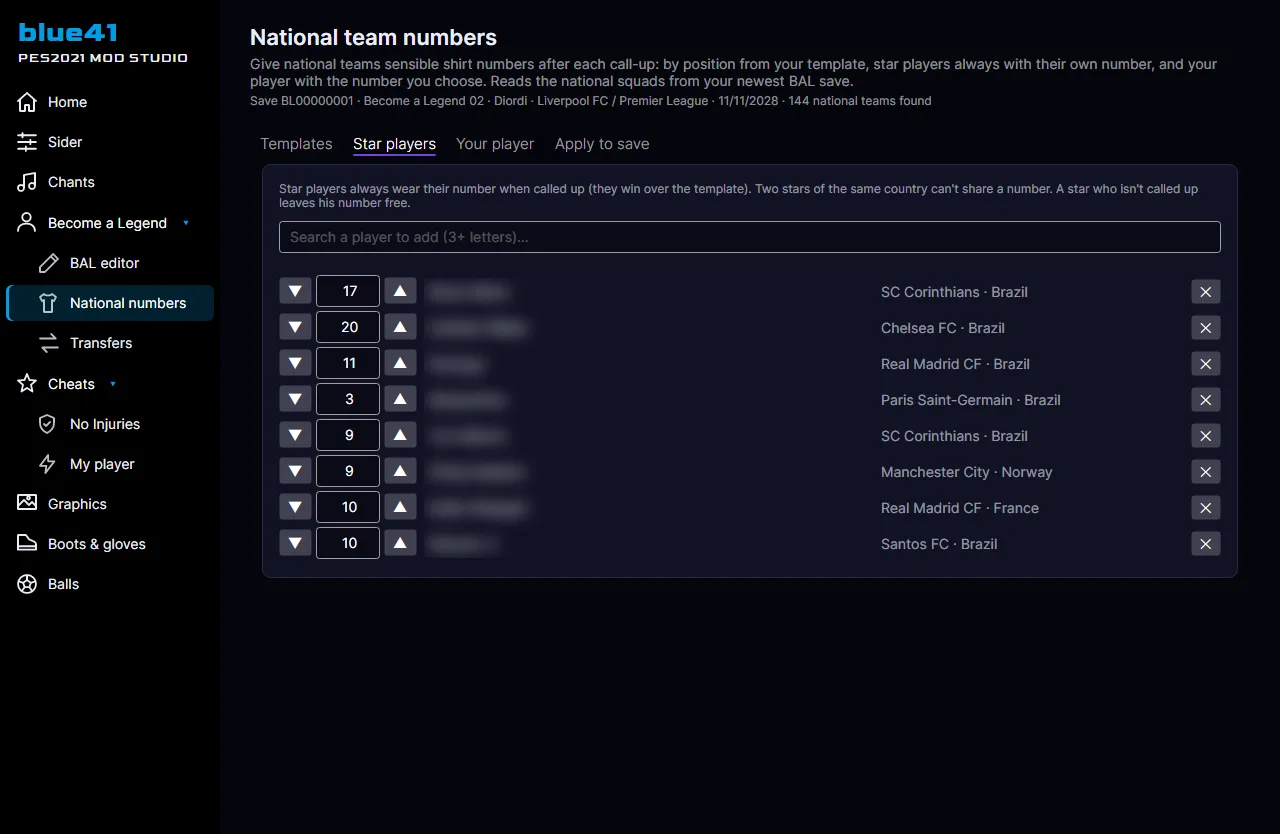This screenshot has height=834, width=1280.
Task: Remove the Paris Saint-Germain star player
Action: (1206, 400)
